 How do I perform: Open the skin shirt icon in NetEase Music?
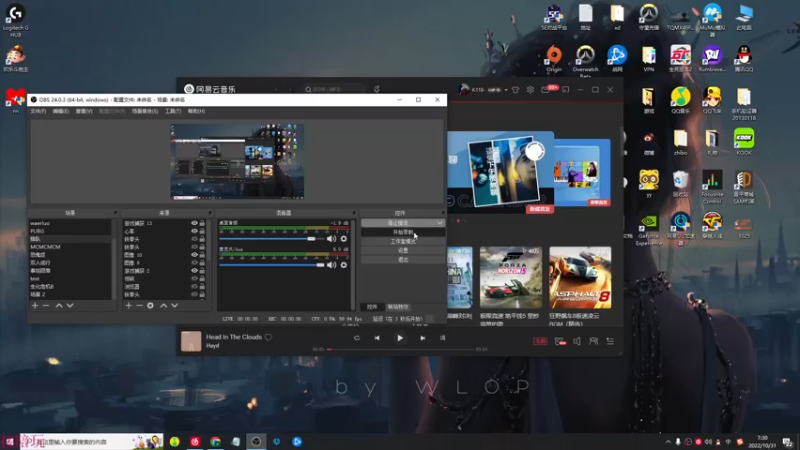click(x=515, y=90)
